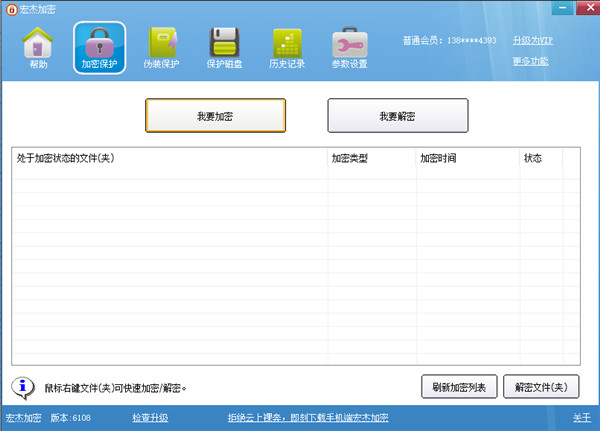Sort by 处于加密状态的文件(夹) column header
The width and height of the screenshot is (600, 431).
pyautogui.click(x=170, y=158)
